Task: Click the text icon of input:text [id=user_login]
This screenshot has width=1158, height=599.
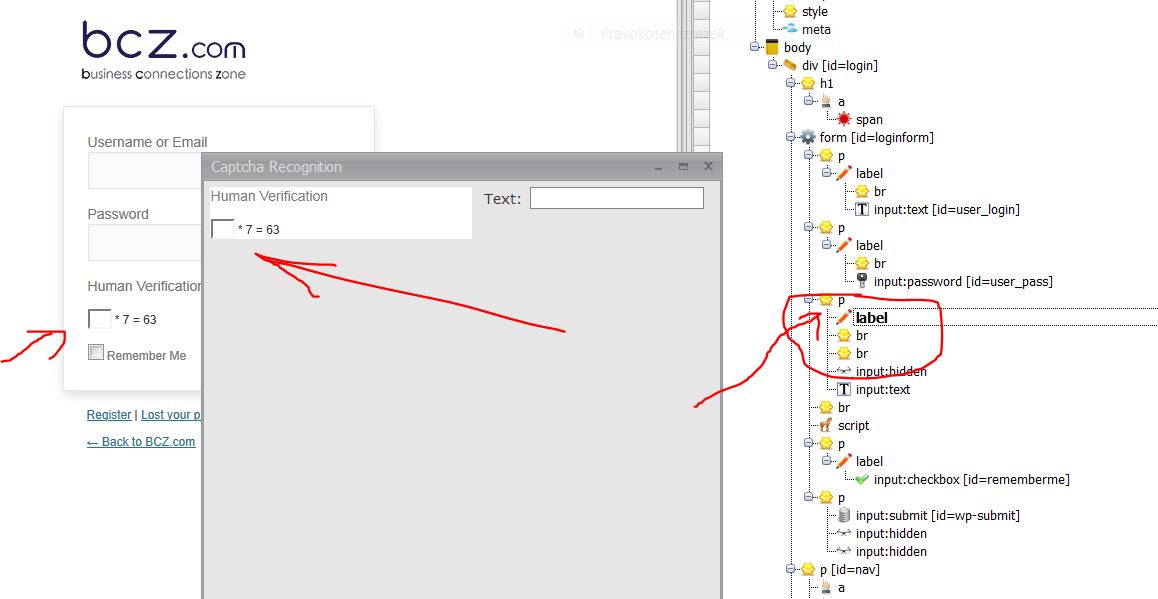Action: click(862, 209)
